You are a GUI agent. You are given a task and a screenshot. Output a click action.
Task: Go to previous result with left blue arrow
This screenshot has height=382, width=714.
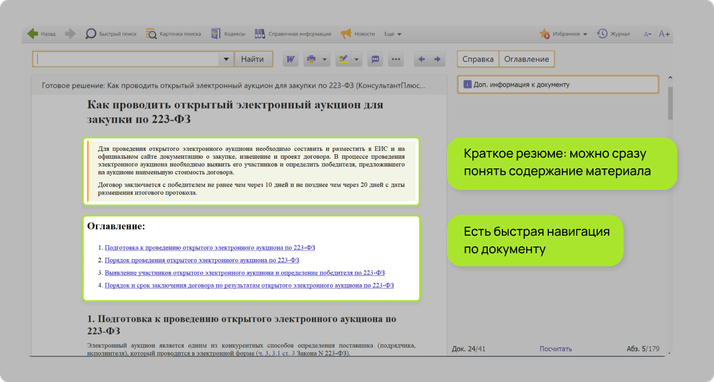pos(422,59)
